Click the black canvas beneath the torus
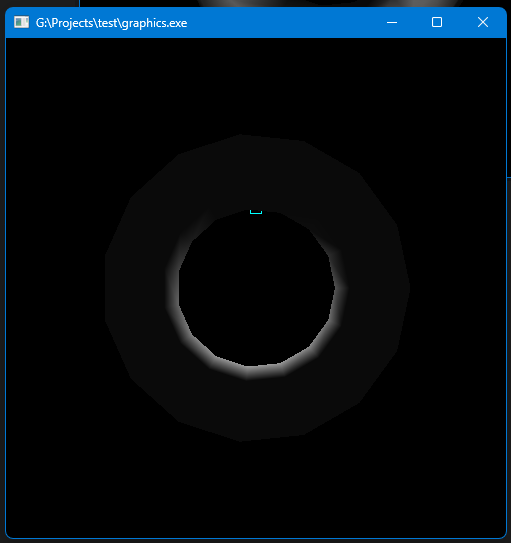Image resolution: width=511 pixels, height=543 pixels. click(x=256, y=488)
